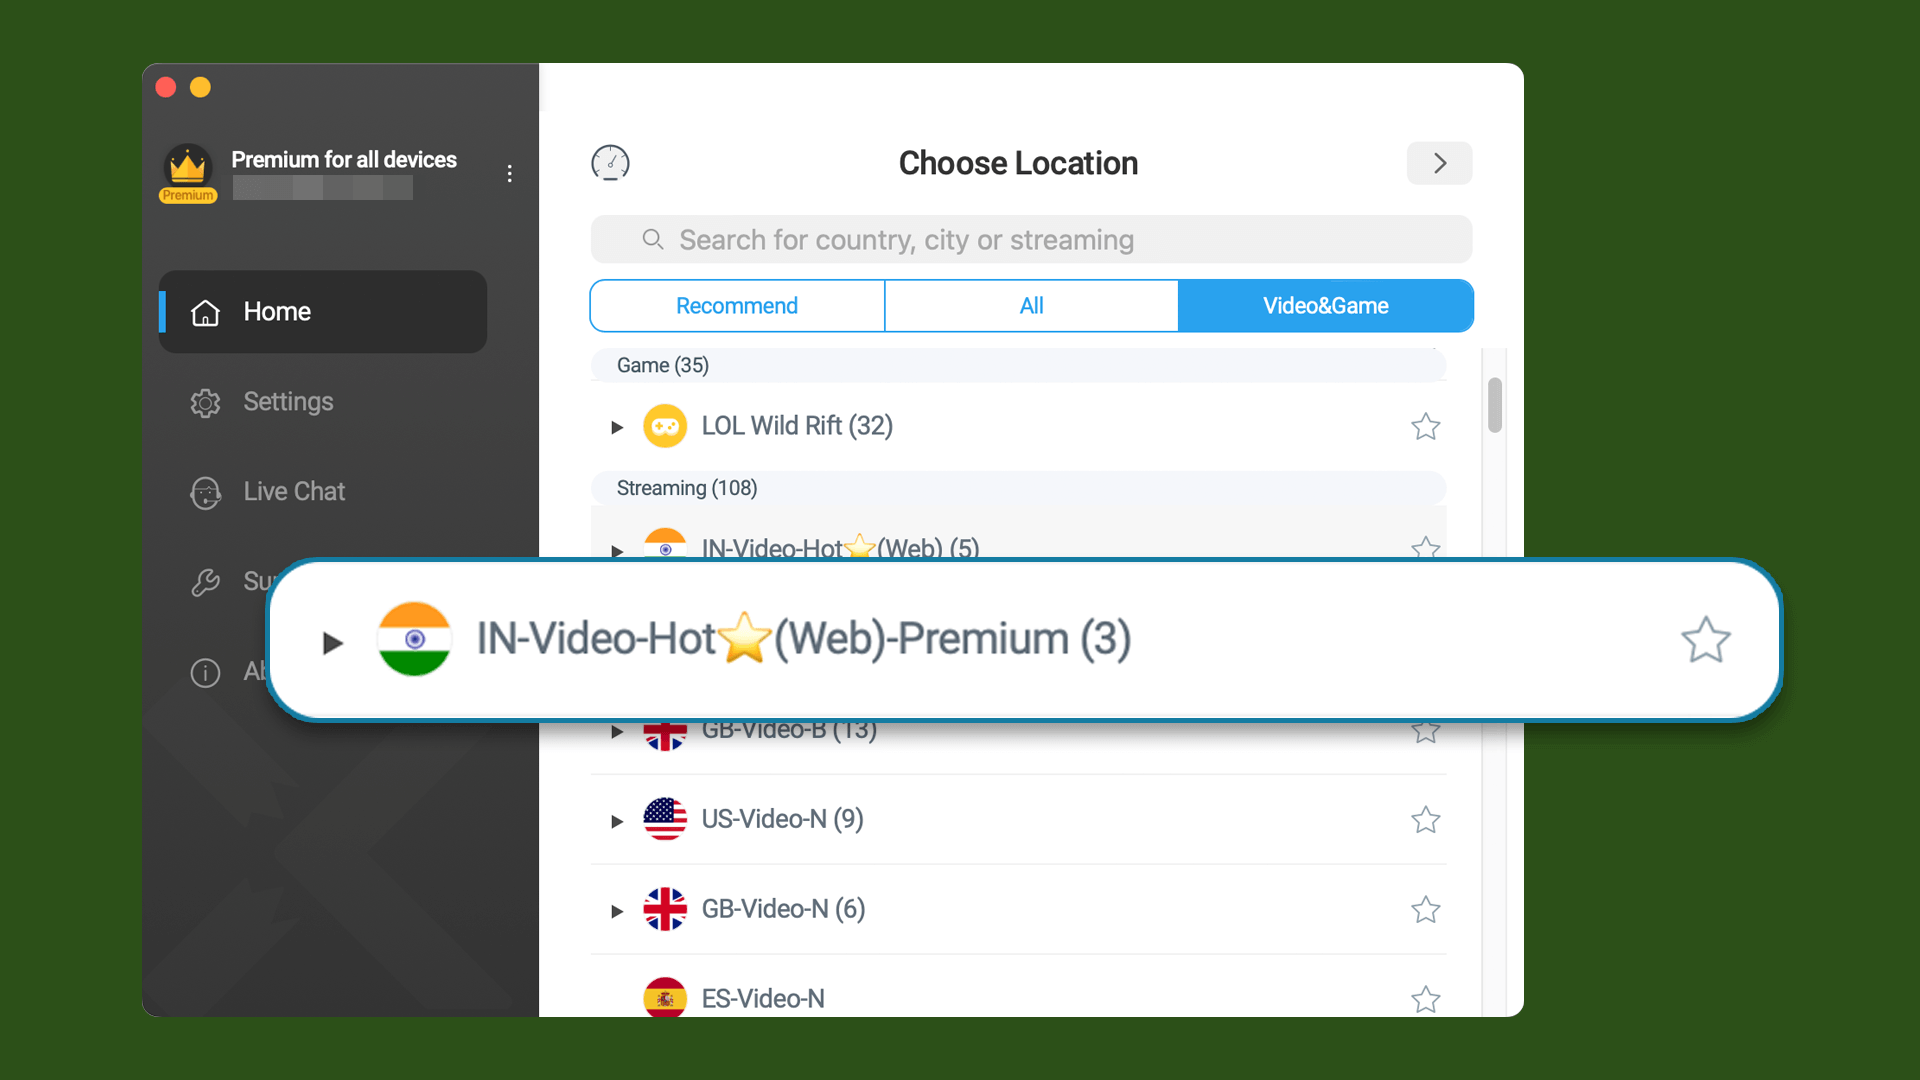Image resolution: width=1920 pixels, height=1080 pixels.
Task: Expand the US-Video-N server group
Action: (x=617, y=821)
